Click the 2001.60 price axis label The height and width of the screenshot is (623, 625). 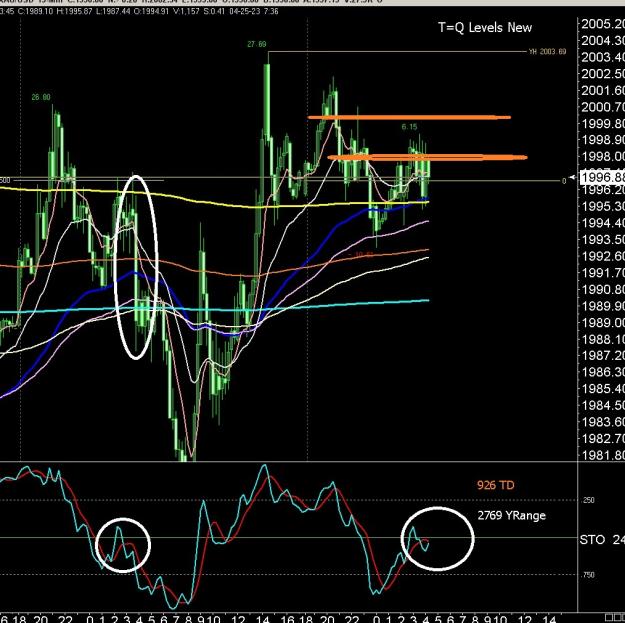603,90
